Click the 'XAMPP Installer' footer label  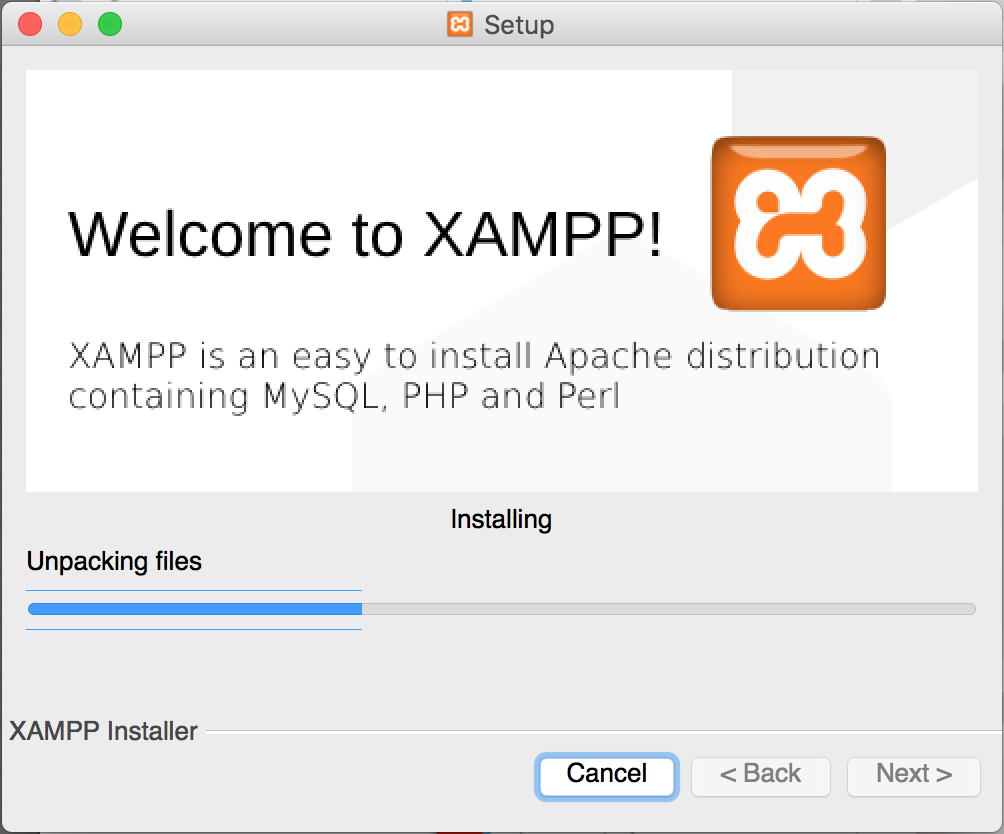pos(104,731)
